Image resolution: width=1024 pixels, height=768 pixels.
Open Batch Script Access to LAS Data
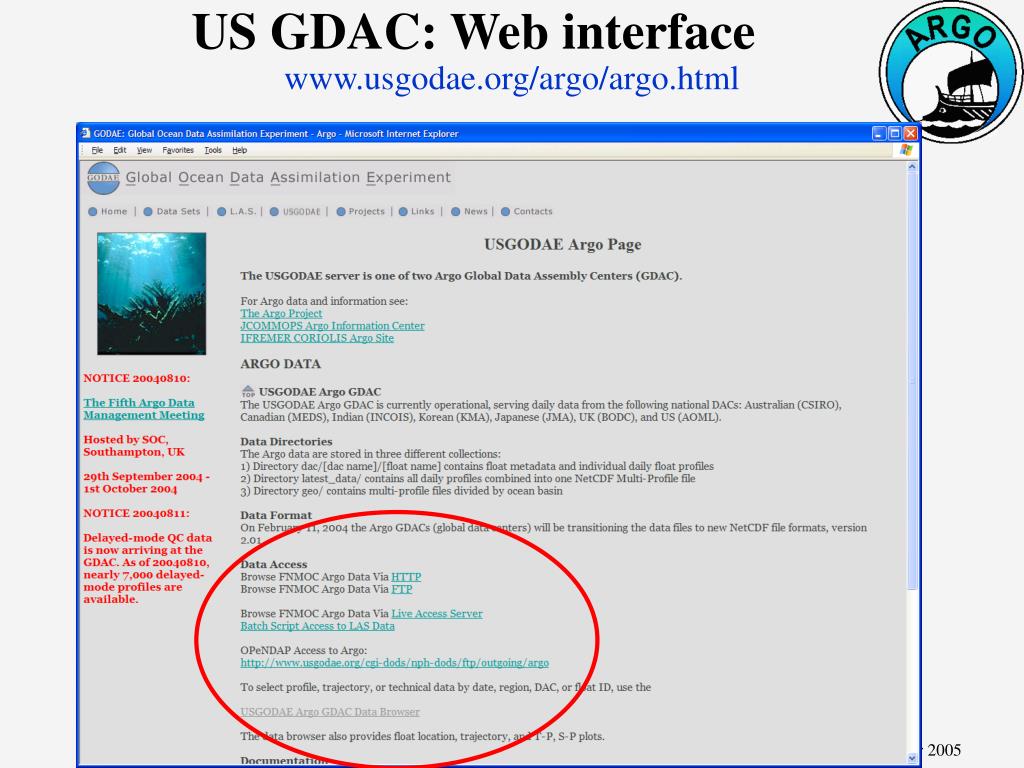coord(317,626)
